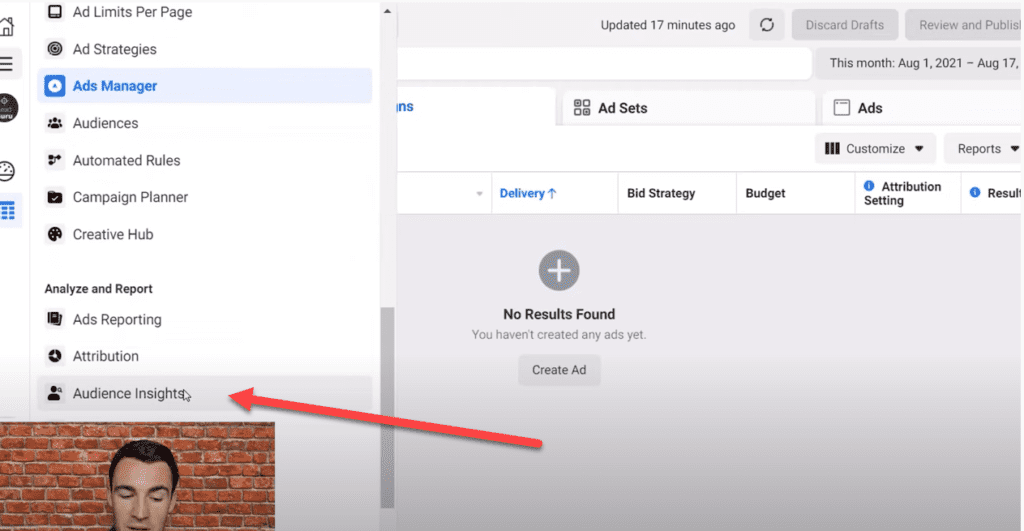This screenshot has width=1024, height=531.
Task: Click the 'You haven't created any ads yet.' text
Action: [x=559, y=334]
